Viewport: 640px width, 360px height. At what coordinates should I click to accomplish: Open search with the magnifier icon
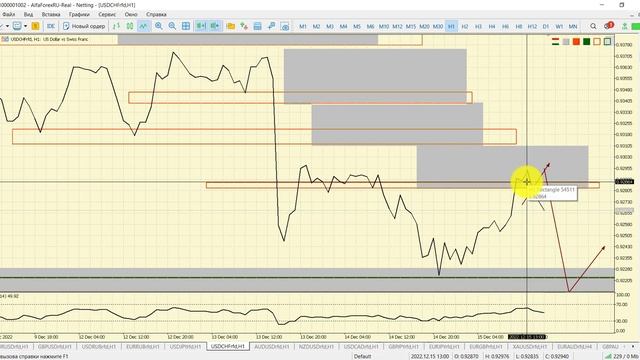(x=593, y=26)
